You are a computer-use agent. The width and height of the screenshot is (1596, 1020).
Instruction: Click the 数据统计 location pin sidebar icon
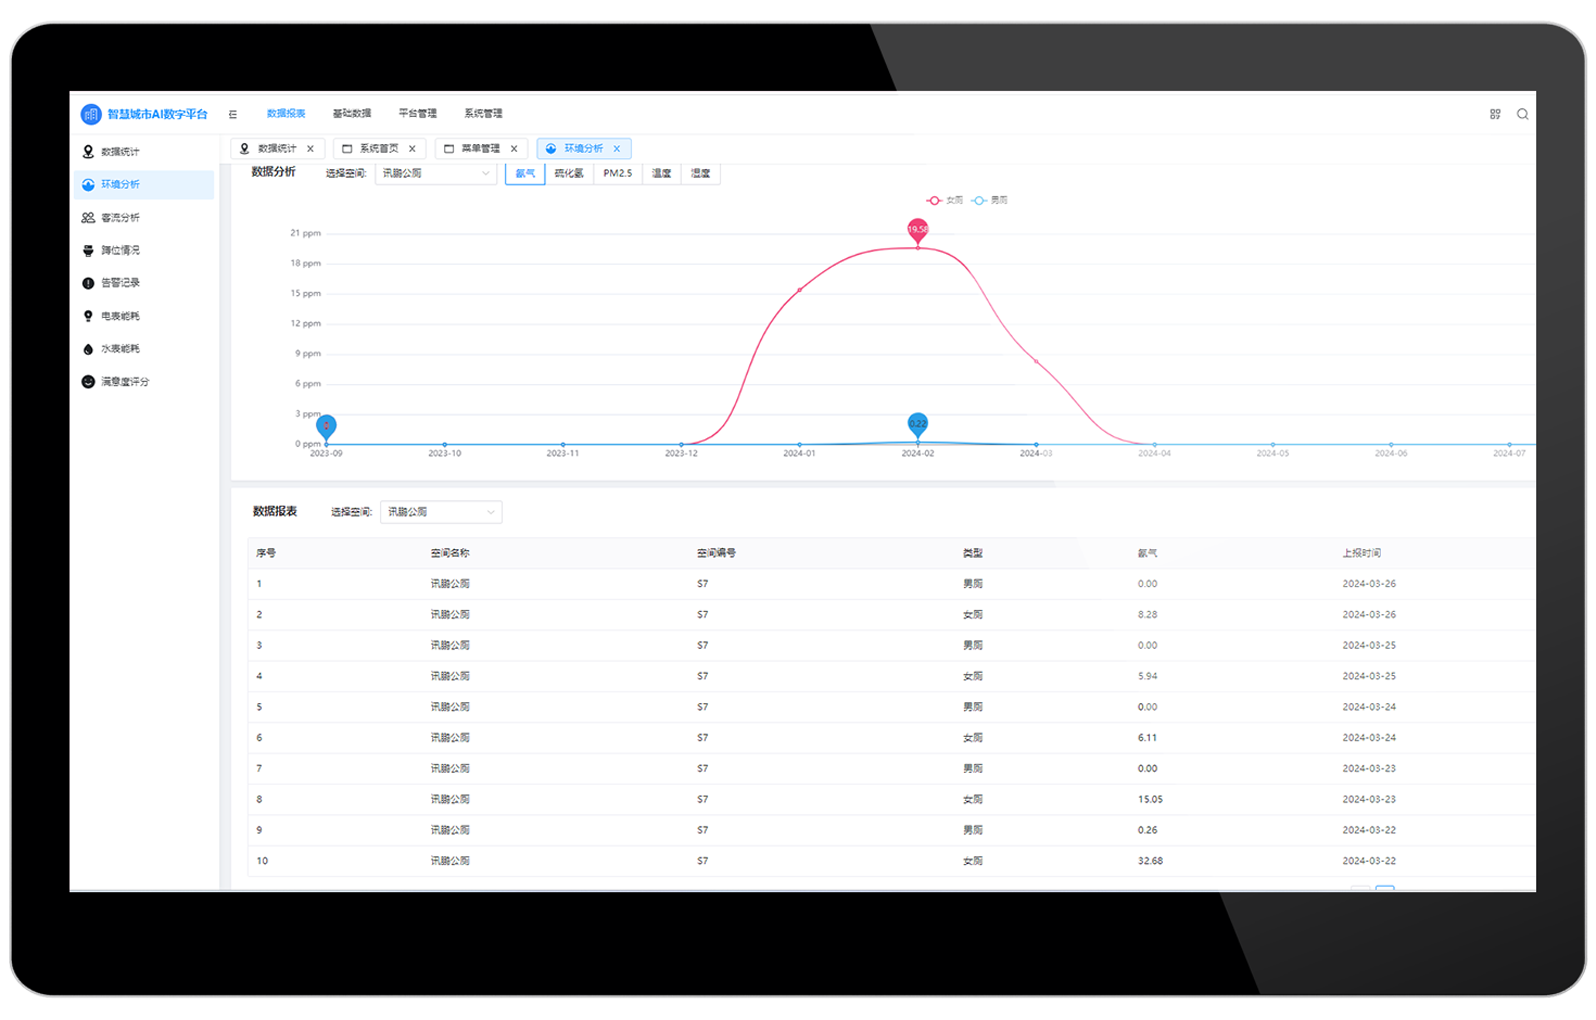coord(88,152)
